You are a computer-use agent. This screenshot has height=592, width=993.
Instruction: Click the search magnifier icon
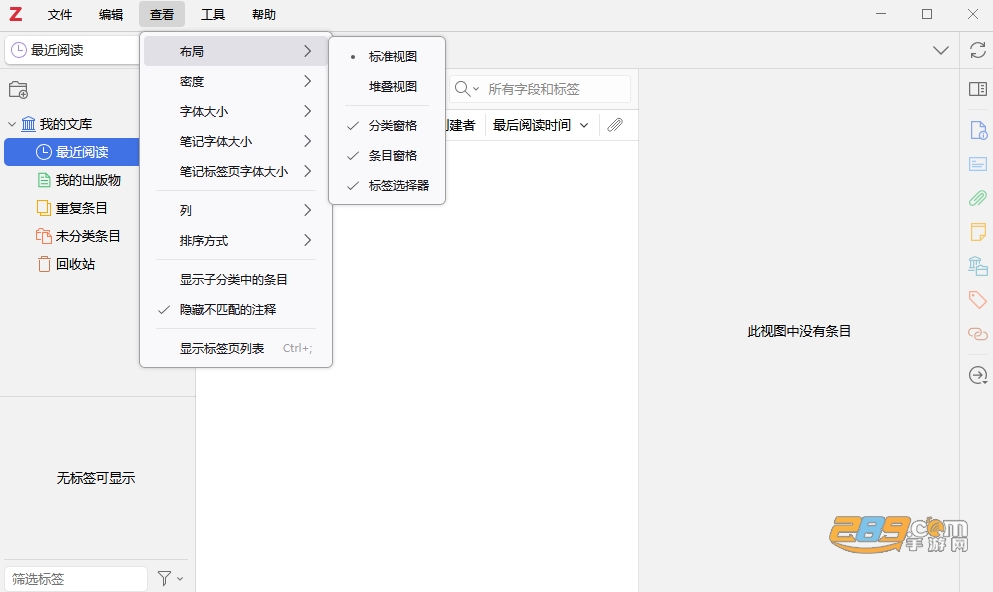coord(463,89)
